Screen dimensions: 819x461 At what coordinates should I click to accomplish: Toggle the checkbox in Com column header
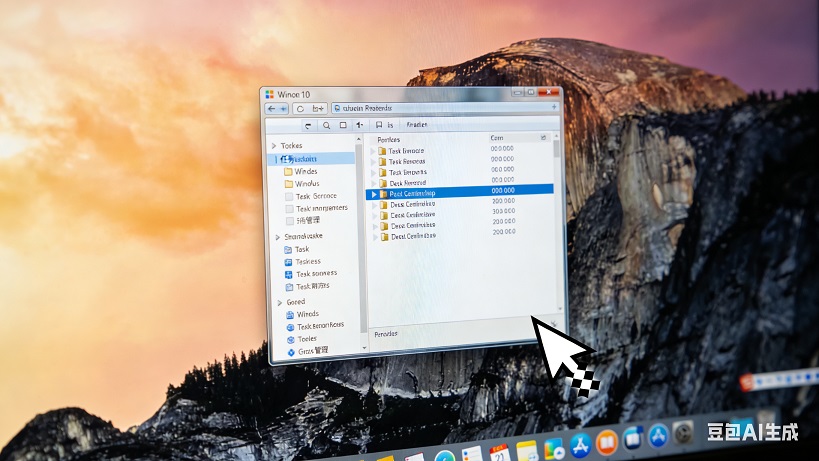[x=544, y=138]
